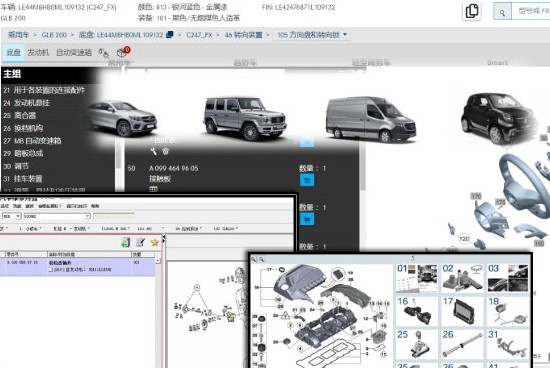Click the green plus add document icon
Screen dimensions: 550x368
point(125,242)
